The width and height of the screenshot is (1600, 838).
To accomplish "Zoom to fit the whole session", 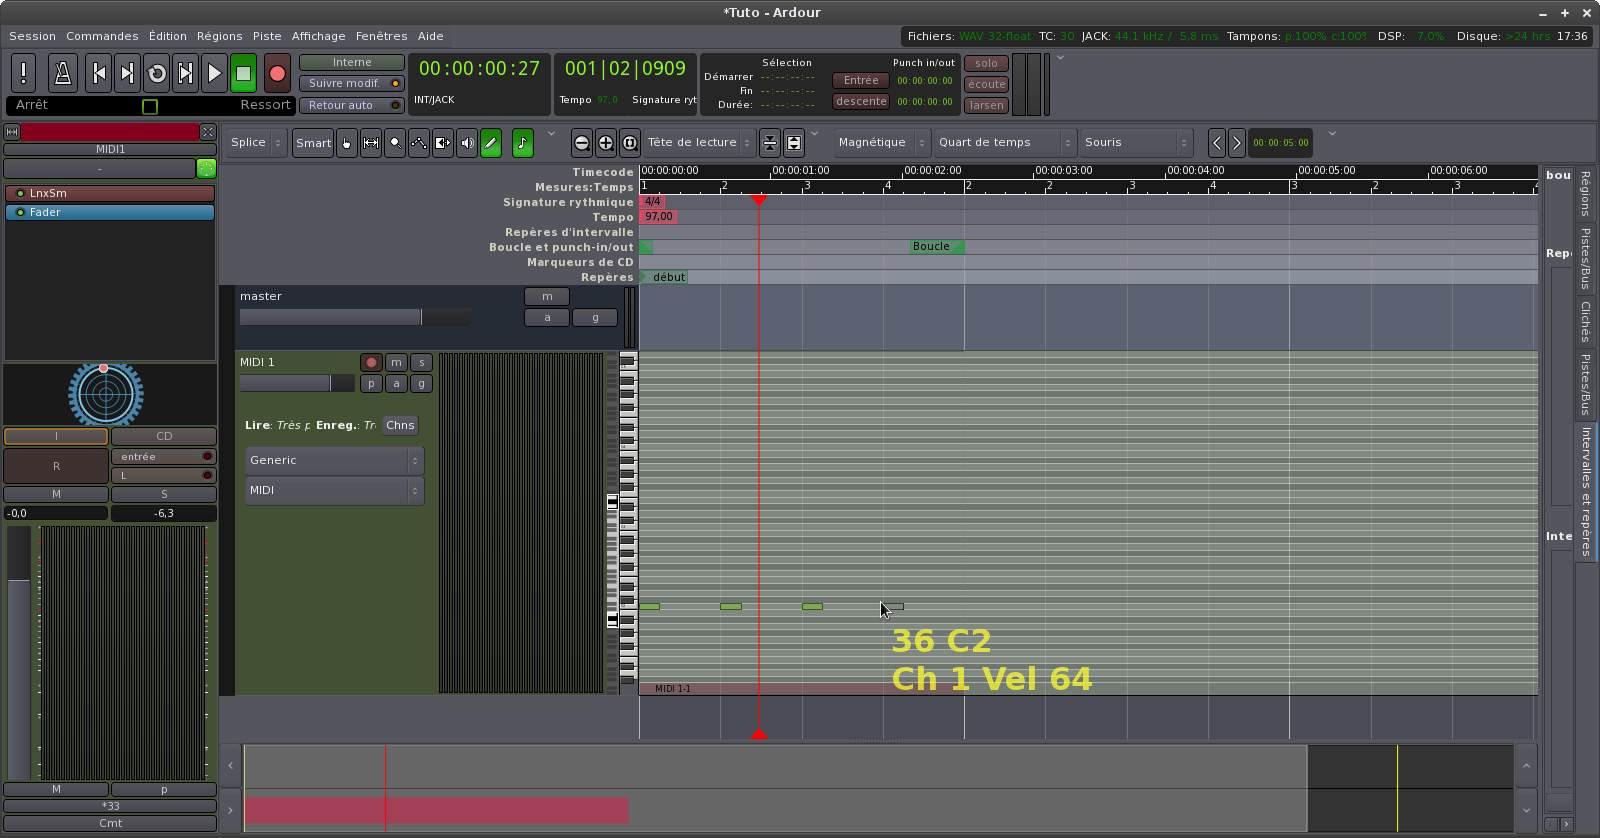I will tap(630, 143).
